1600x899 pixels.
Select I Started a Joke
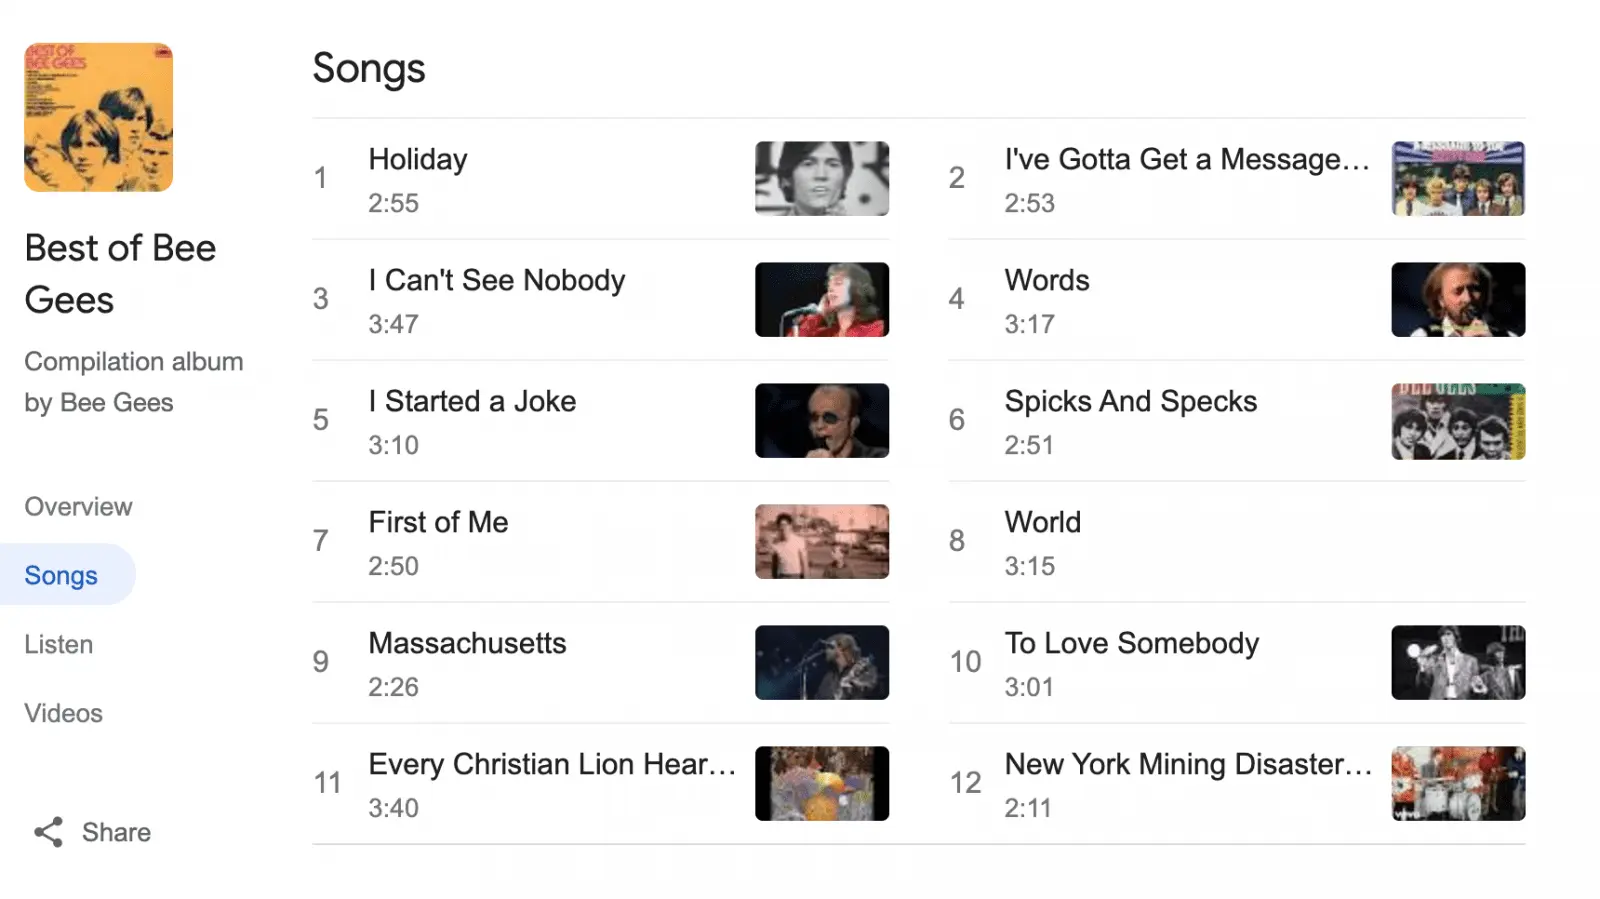472,402
